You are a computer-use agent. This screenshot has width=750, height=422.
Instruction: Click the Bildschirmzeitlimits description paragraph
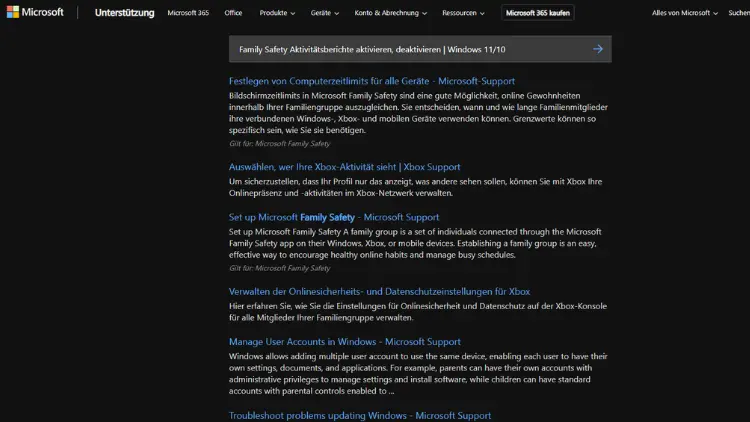tap(419, 113)
